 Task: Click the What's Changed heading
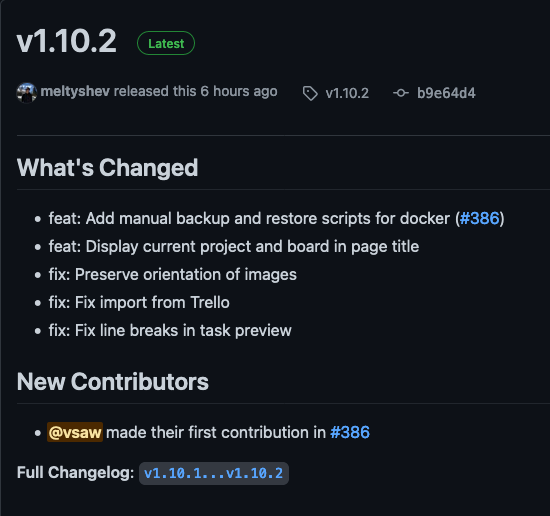(x=107, y=168)
